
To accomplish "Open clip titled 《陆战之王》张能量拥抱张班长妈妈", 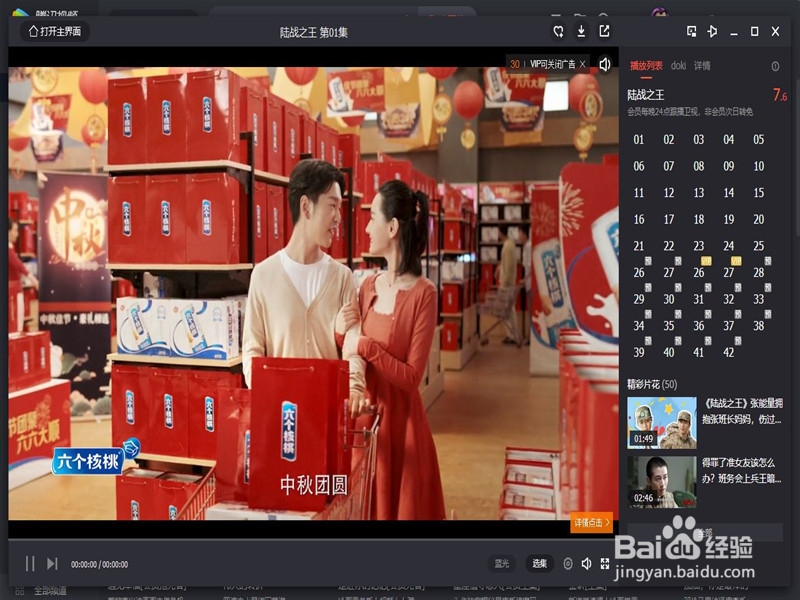I will 742,411.
